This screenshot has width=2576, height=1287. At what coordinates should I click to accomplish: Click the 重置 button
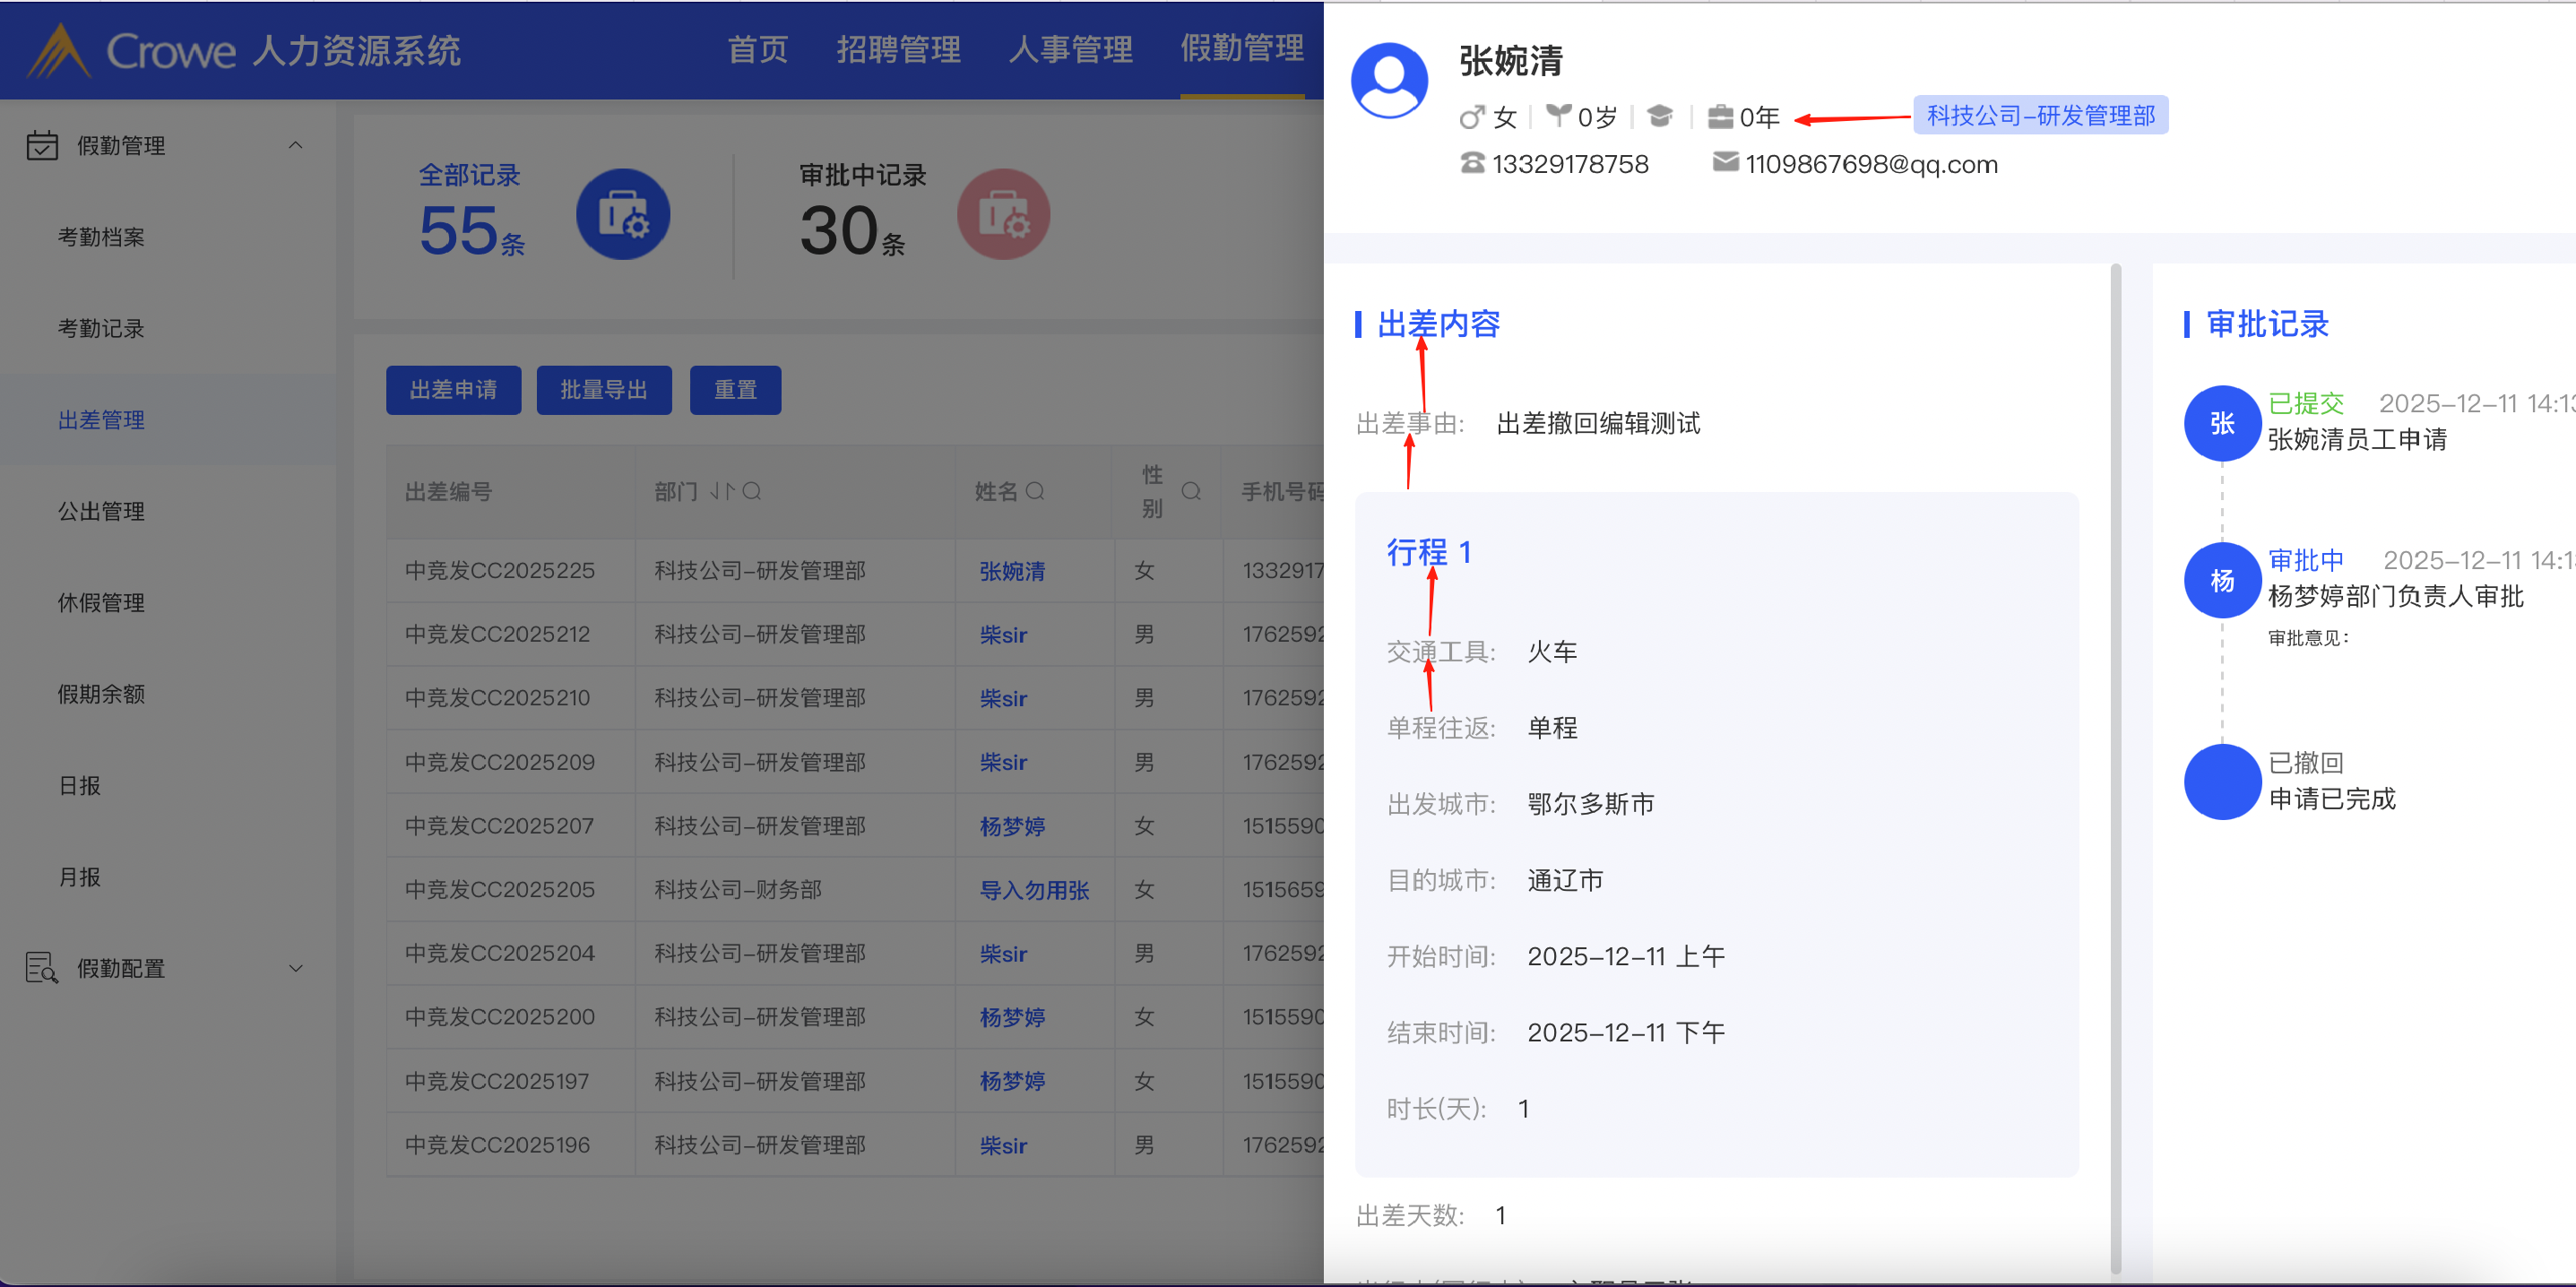tap(735, 390)
